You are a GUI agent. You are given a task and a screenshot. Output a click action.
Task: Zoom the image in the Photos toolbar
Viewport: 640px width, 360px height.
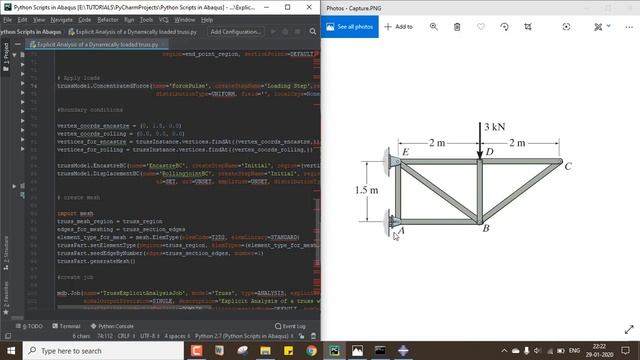tap(433, 27)
